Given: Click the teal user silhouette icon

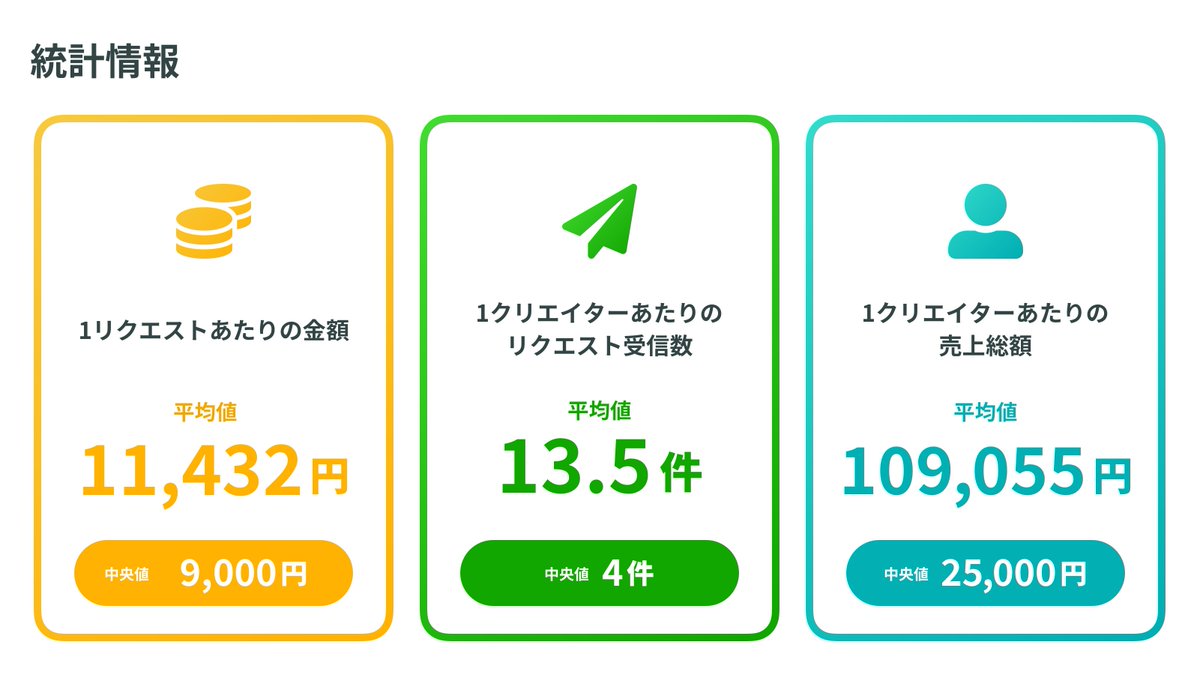Looking at the screenshot, I should point(985,221).
